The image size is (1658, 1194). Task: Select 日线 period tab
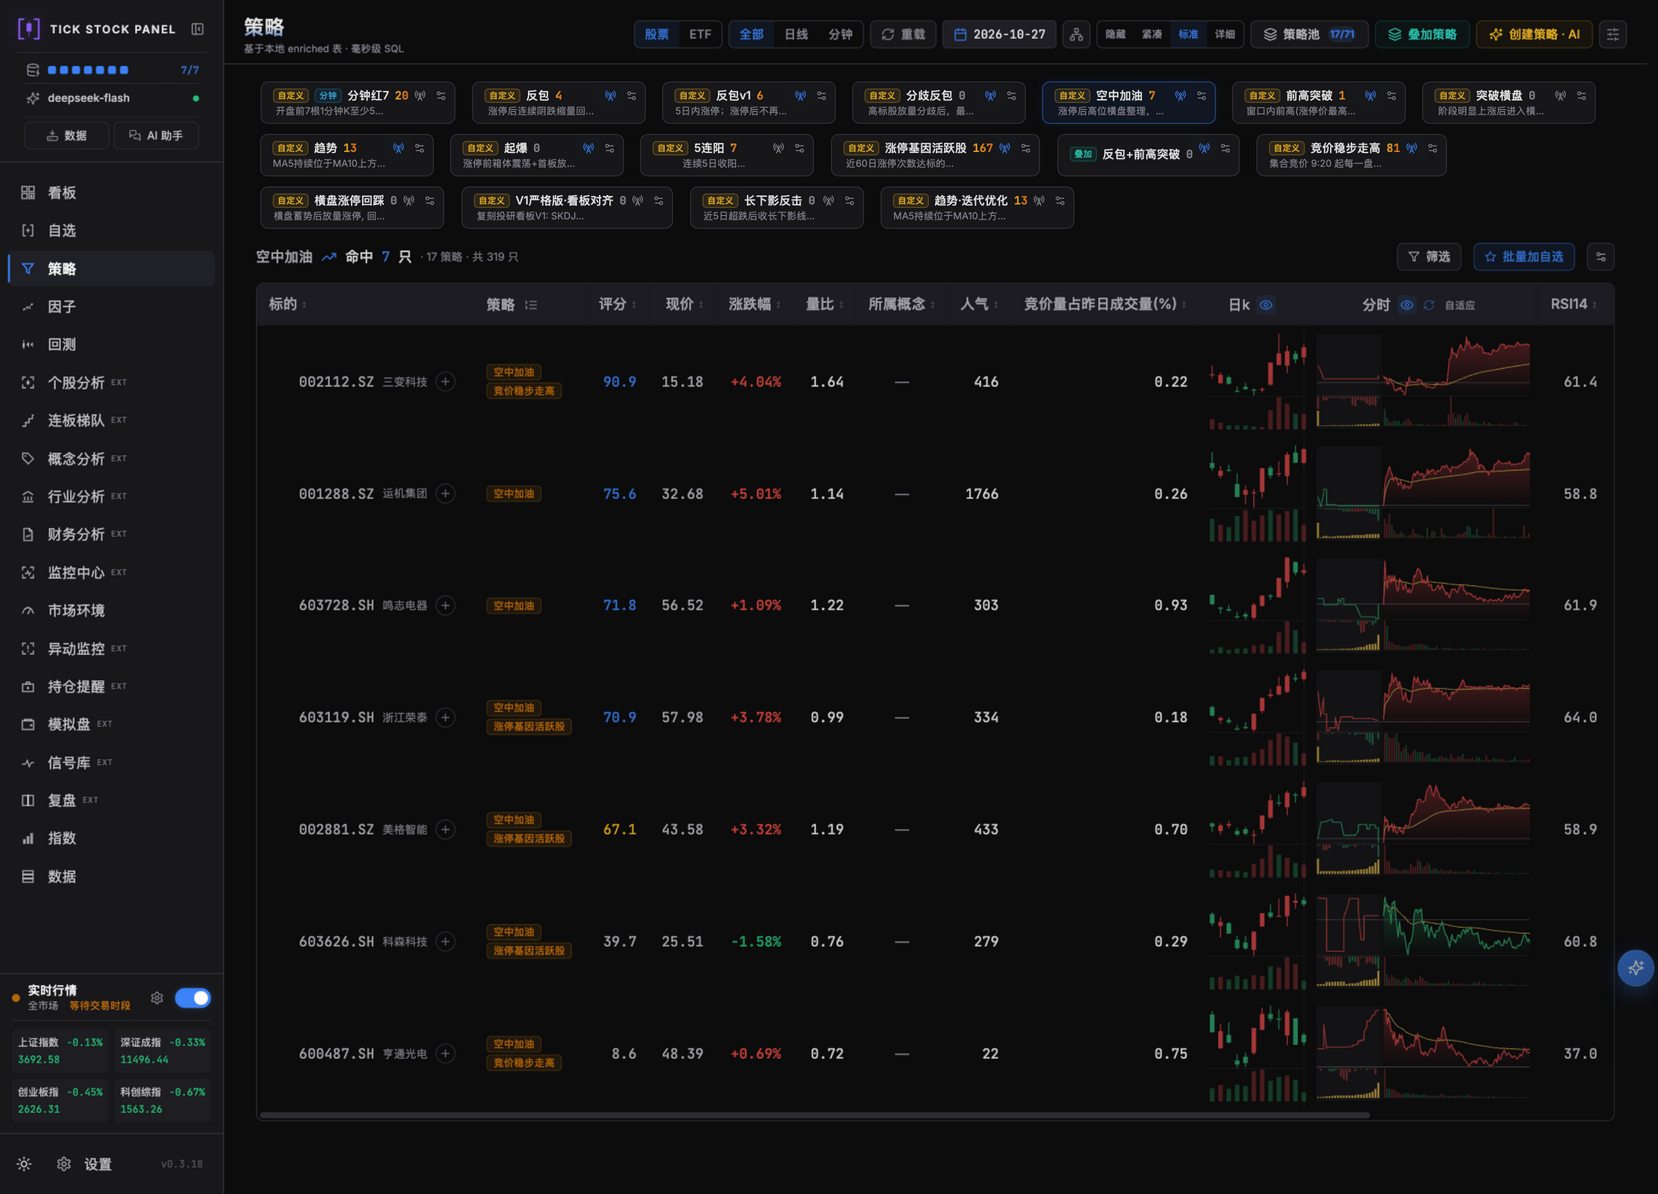(x=796, y=34)
